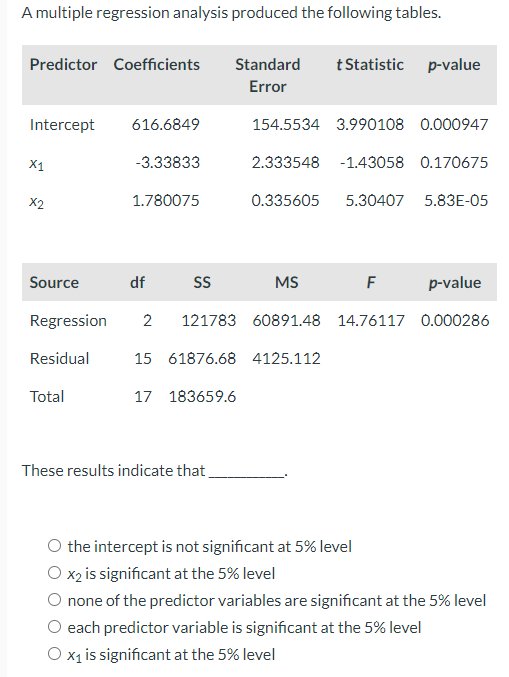Click the 'A multiple regression analysis' question text
This screenshot has width=509, height=677.
(231, 13)
